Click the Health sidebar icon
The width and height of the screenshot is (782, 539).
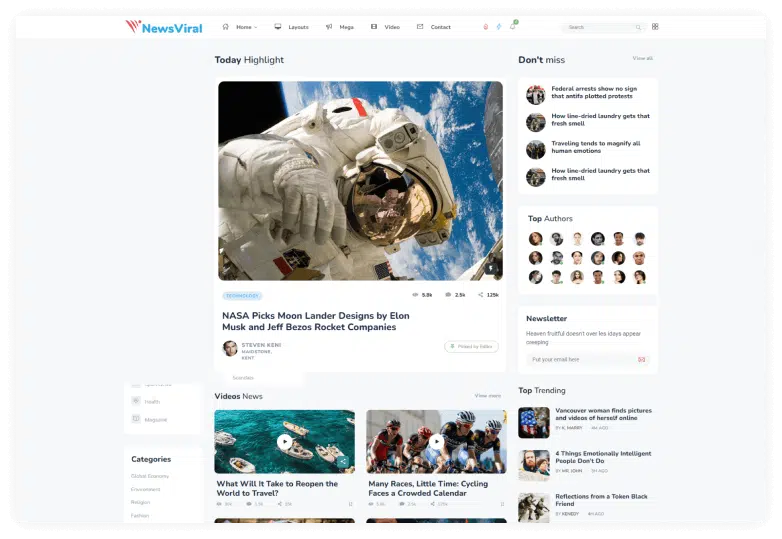point(136,401)
